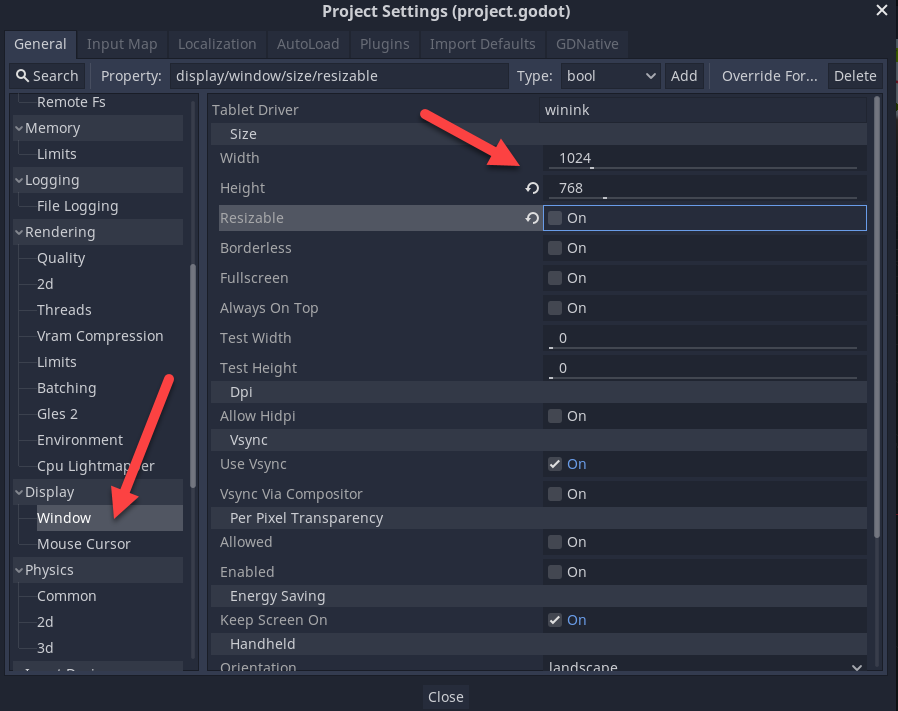Click the Add button

pyautogui.click(x=684, y=76)
